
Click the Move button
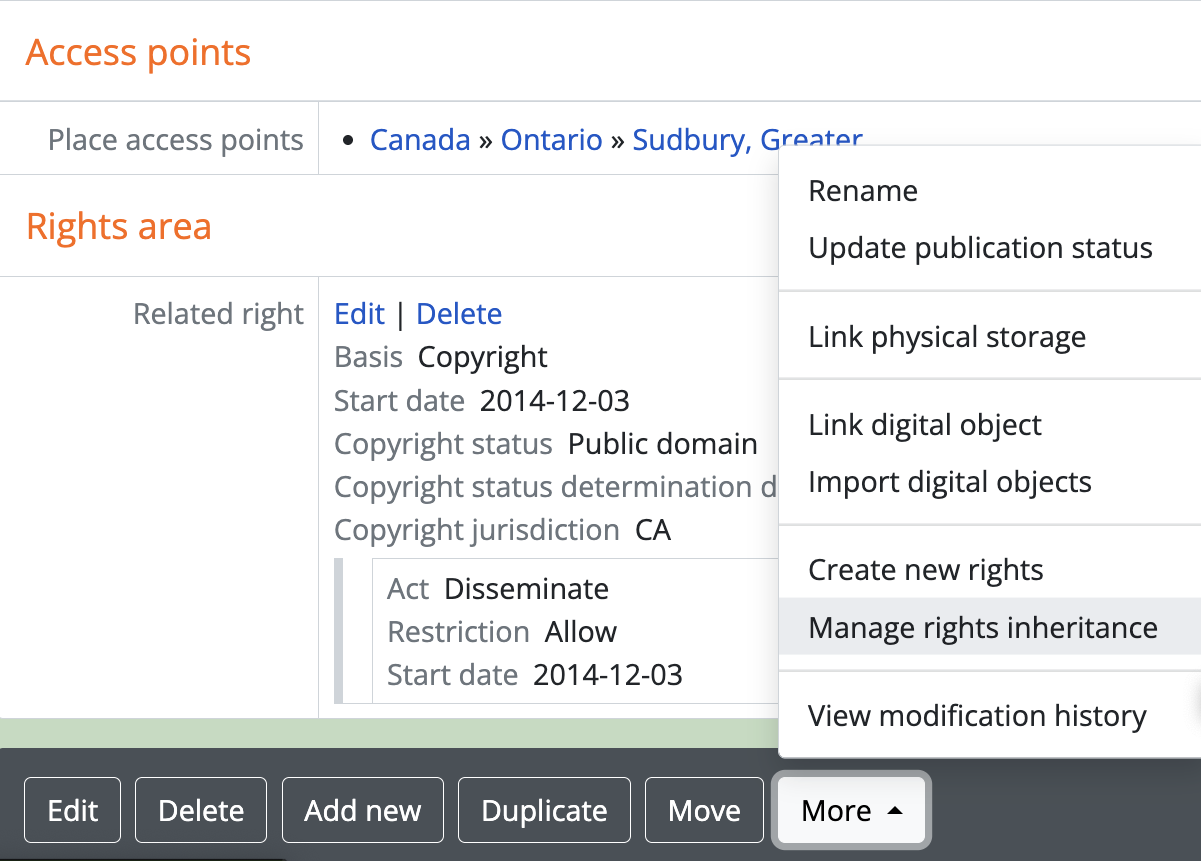pos(704,810)
